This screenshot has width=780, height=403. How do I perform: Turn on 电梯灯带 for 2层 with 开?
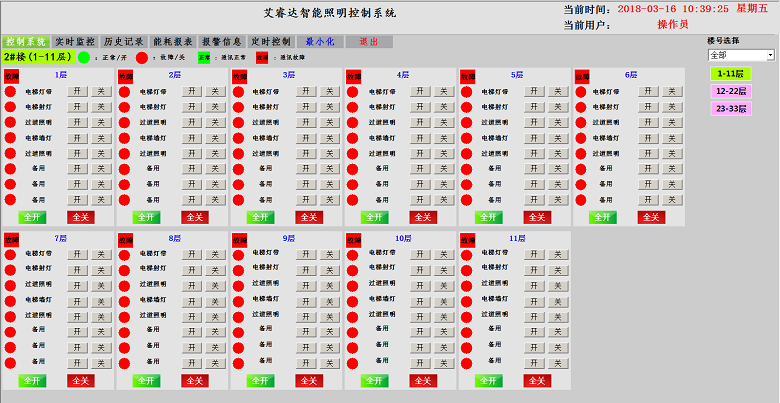point(191,92)
